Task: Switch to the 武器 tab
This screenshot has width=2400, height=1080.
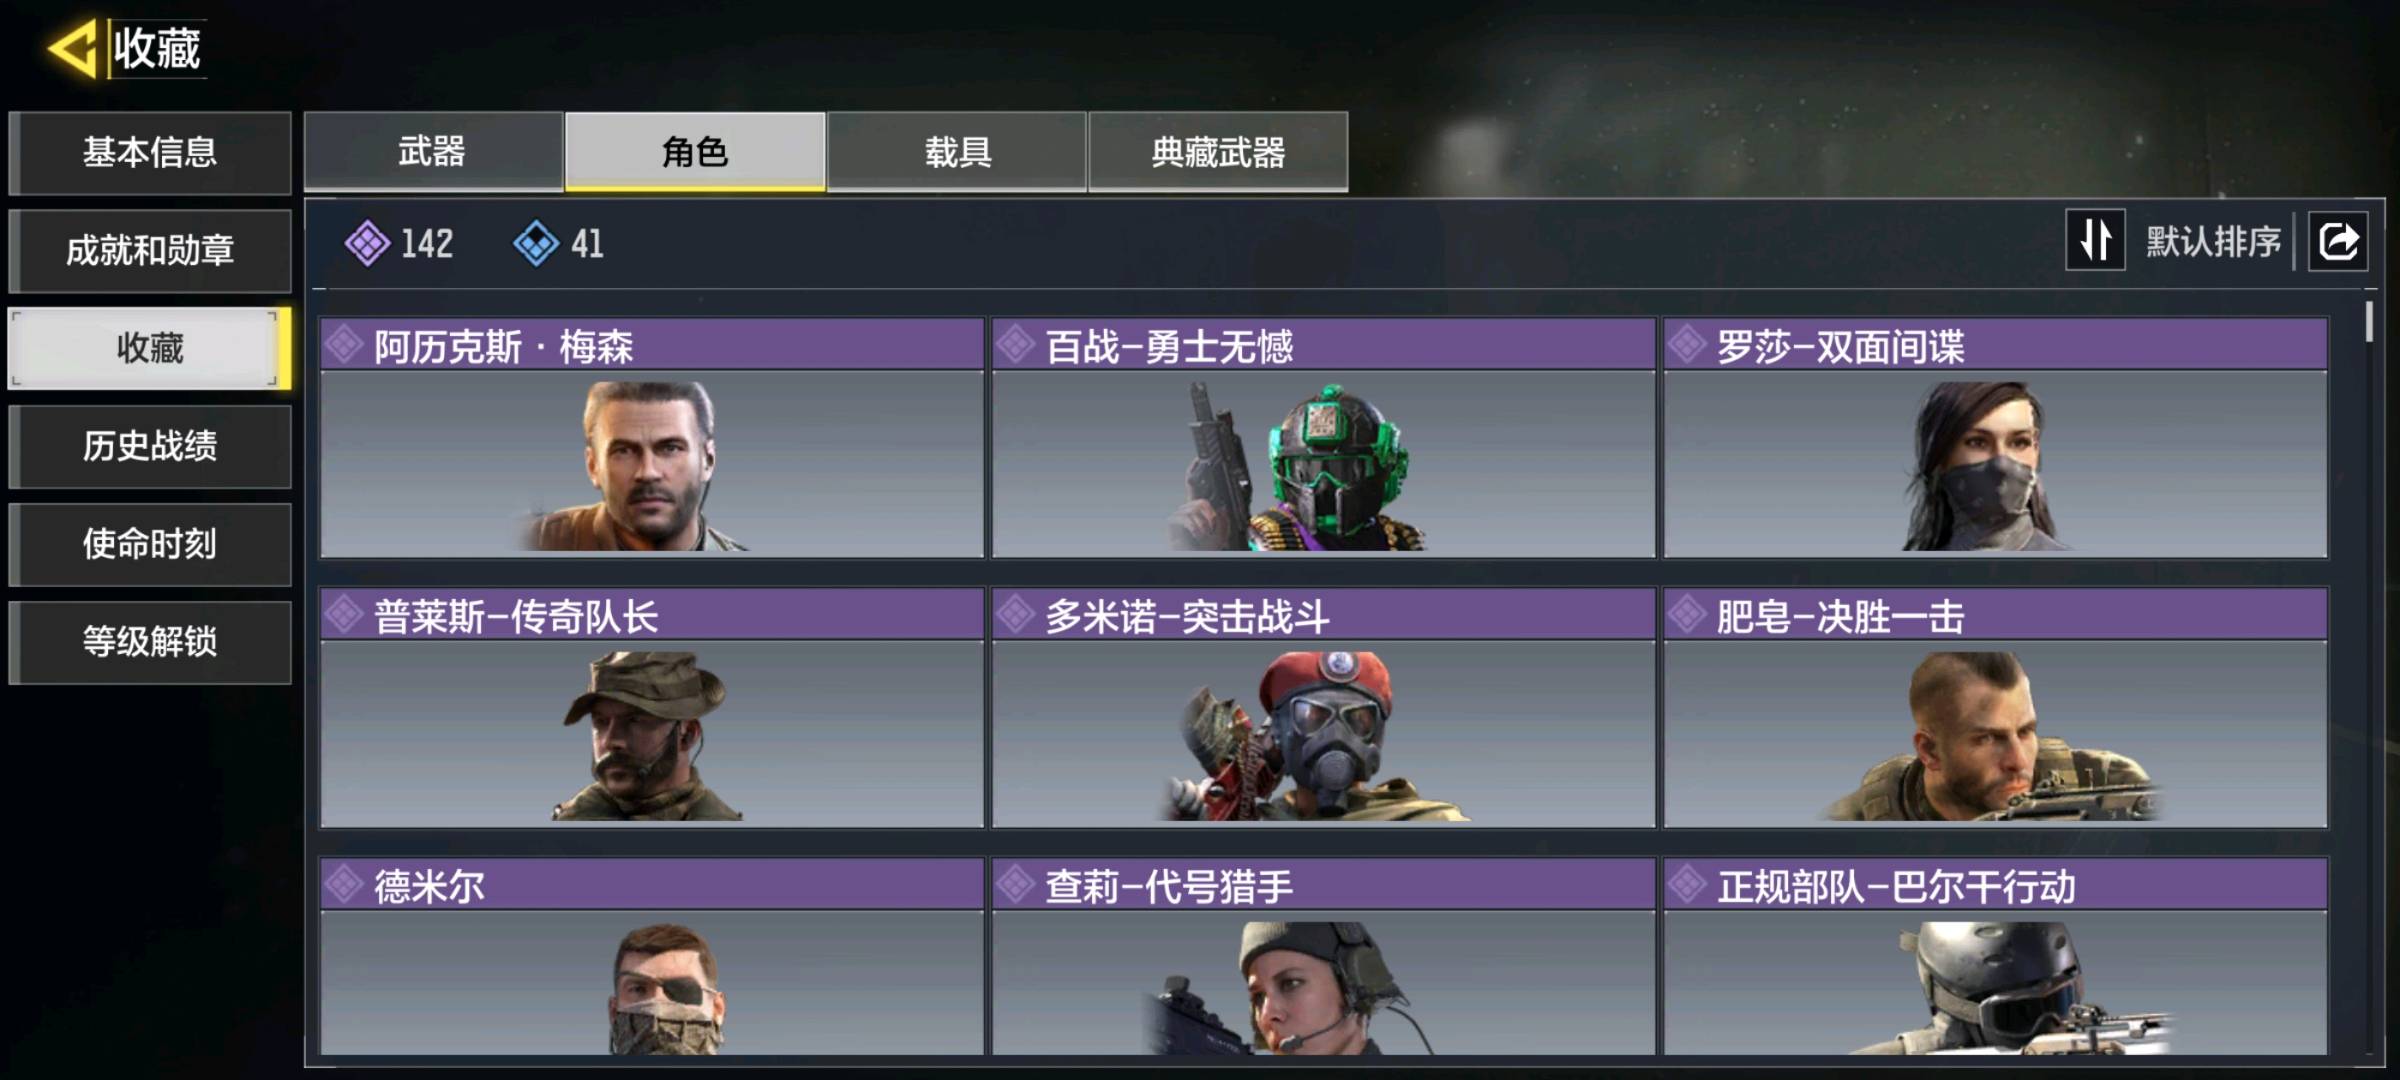Action: 433,151
